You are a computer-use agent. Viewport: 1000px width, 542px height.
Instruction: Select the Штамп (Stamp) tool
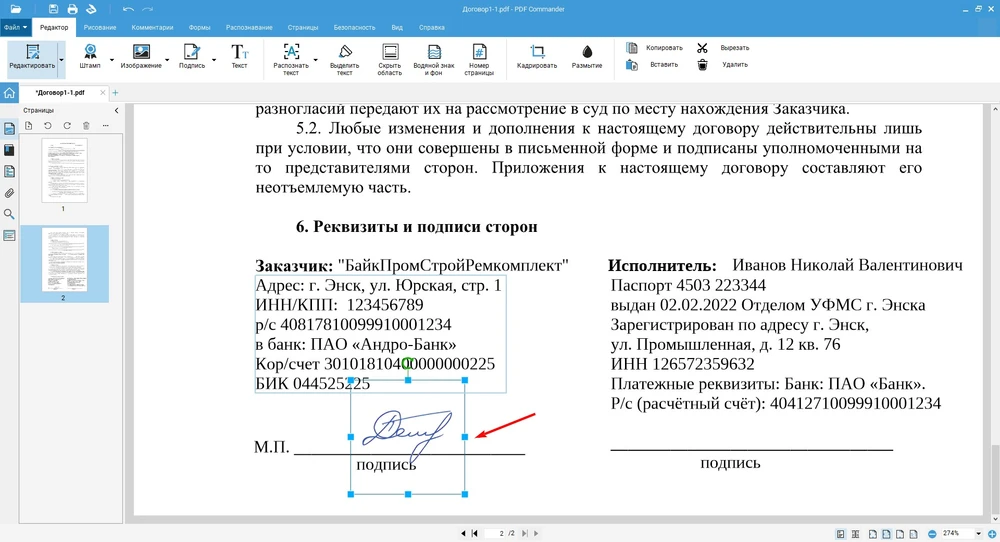pos(90,56)
